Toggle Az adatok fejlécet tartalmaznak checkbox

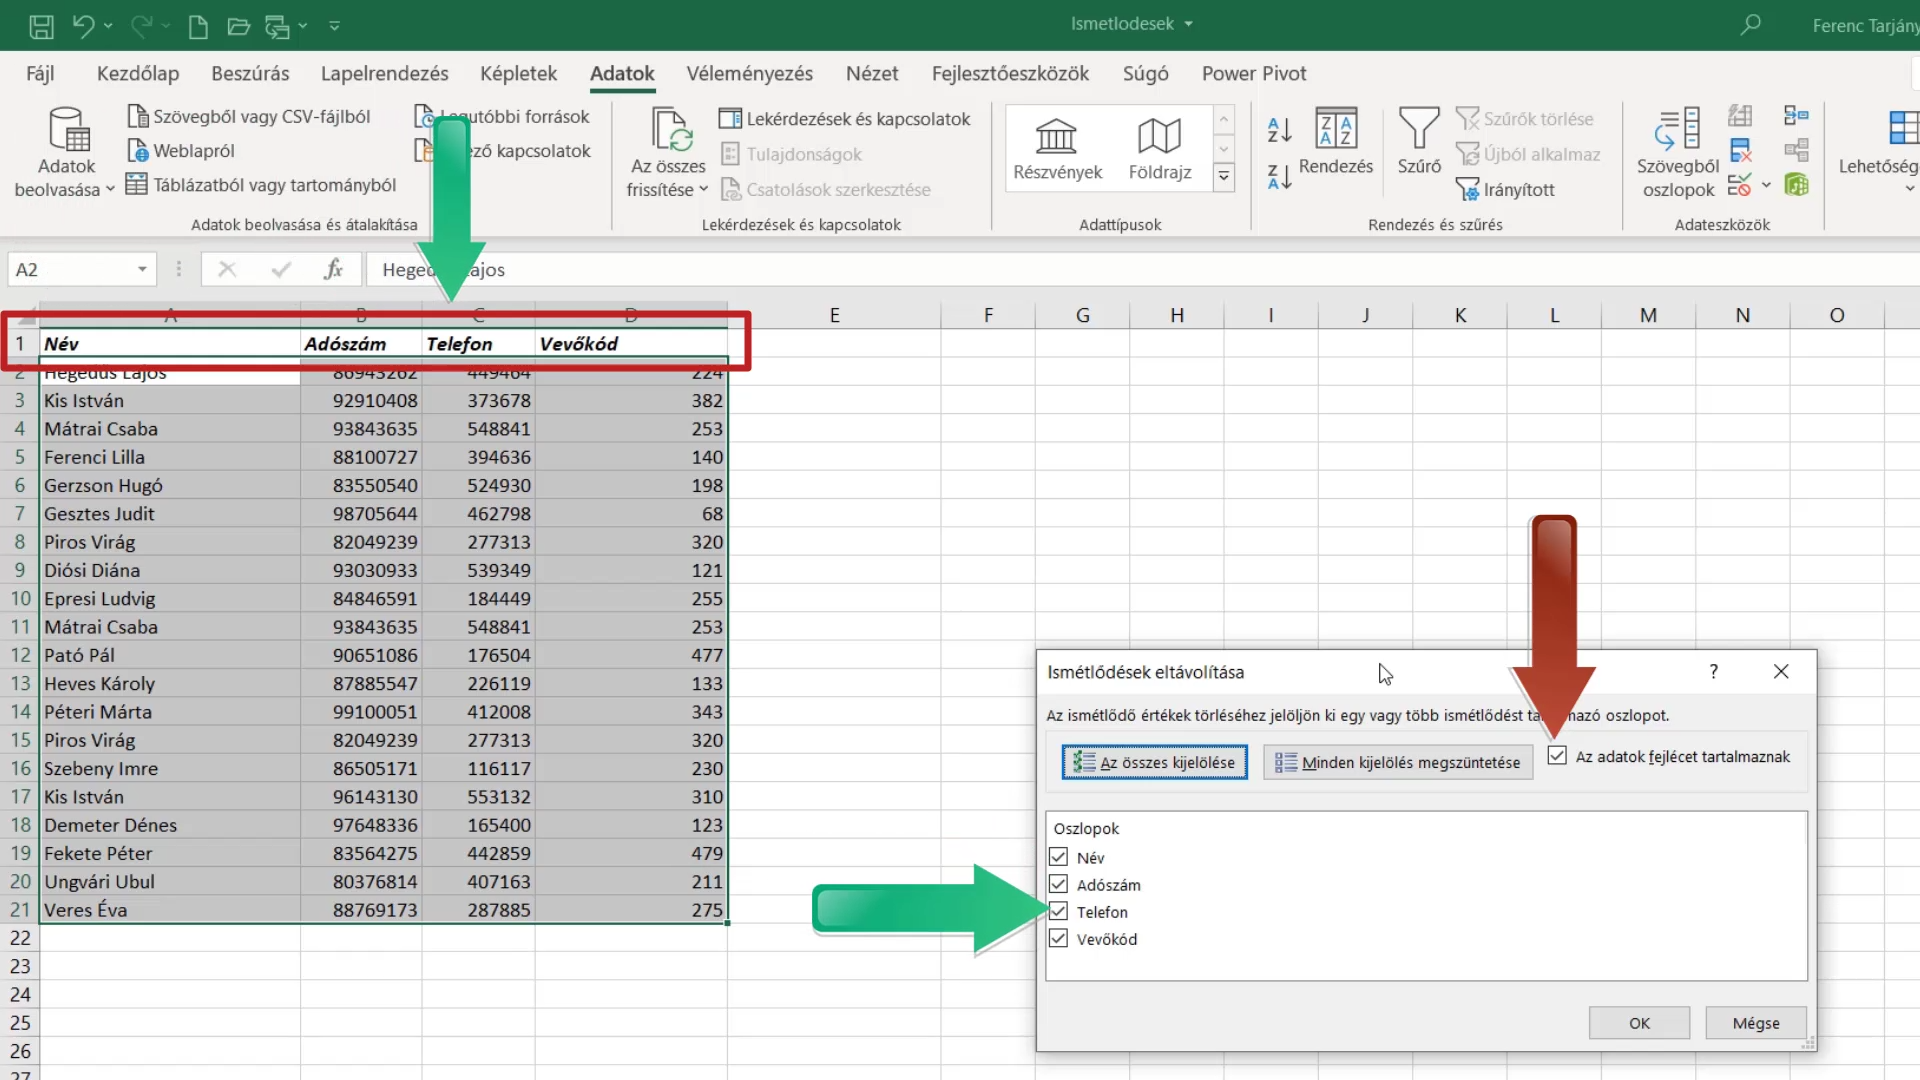point(1557,756)
